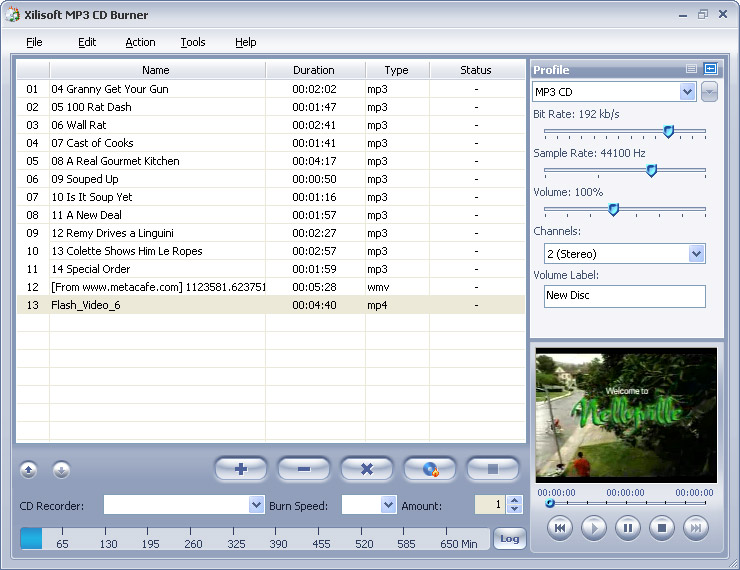
Task: Open the Tools menu
Action: tap(193, 42)
